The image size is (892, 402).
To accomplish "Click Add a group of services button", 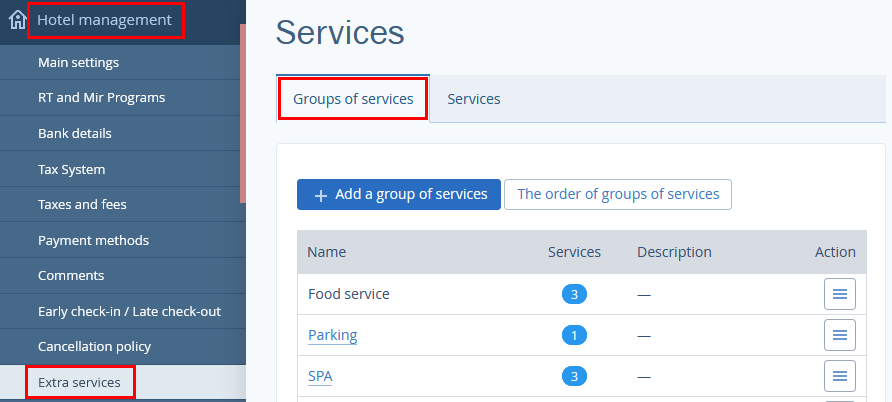I will (x=399, y=194).
